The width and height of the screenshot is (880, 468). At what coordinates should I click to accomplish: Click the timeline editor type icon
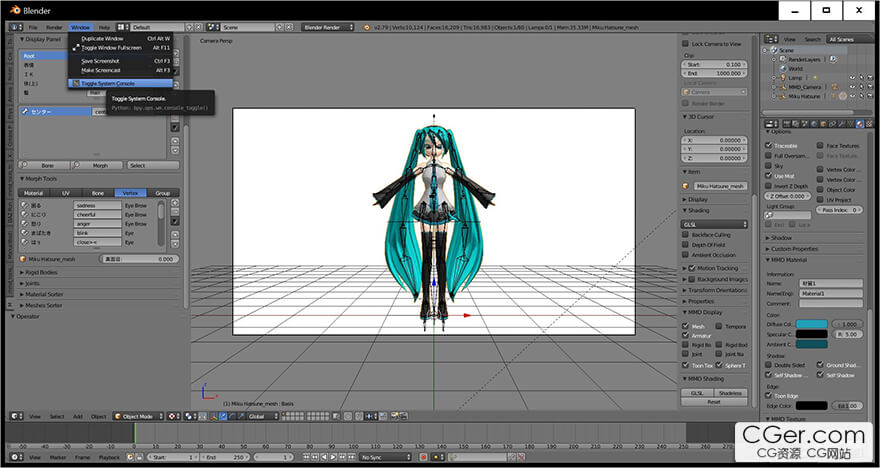click(x=15, y=457)
